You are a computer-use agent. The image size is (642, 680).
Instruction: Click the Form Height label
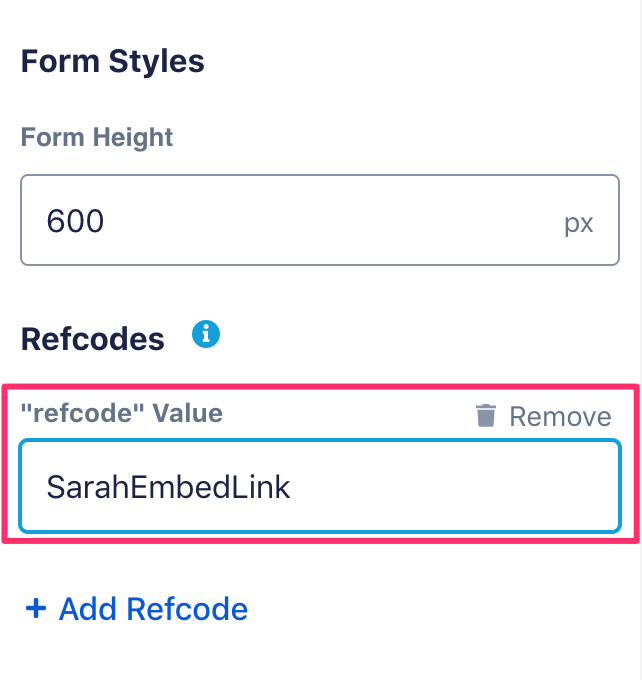pyautogui.click(x=97, y=137)
